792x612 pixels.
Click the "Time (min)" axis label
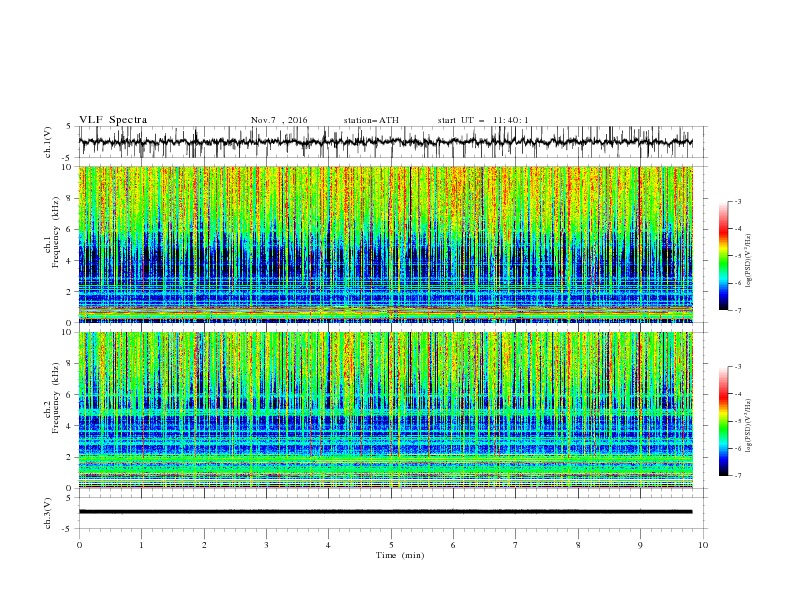point(400,555)
